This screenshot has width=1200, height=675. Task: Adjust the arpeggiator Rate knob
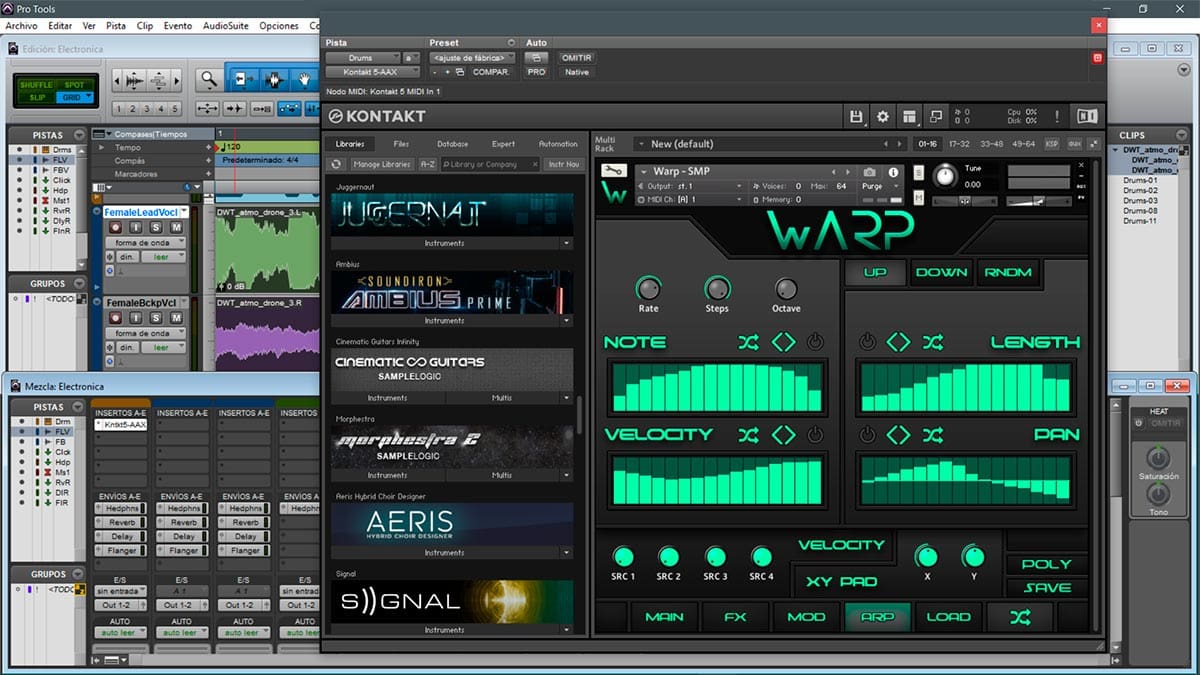tap(648, 288)
